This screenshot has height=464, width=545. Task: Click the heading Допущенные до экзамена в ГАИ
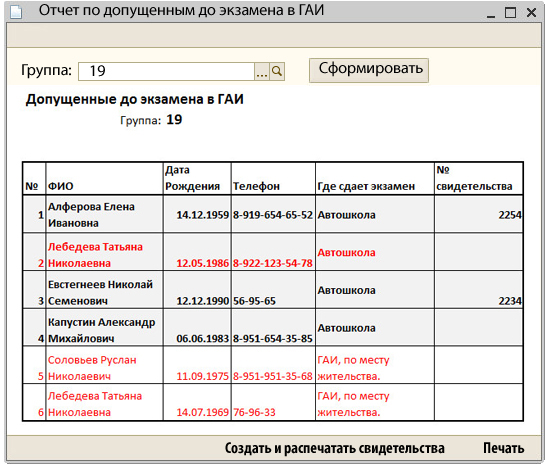135,99
